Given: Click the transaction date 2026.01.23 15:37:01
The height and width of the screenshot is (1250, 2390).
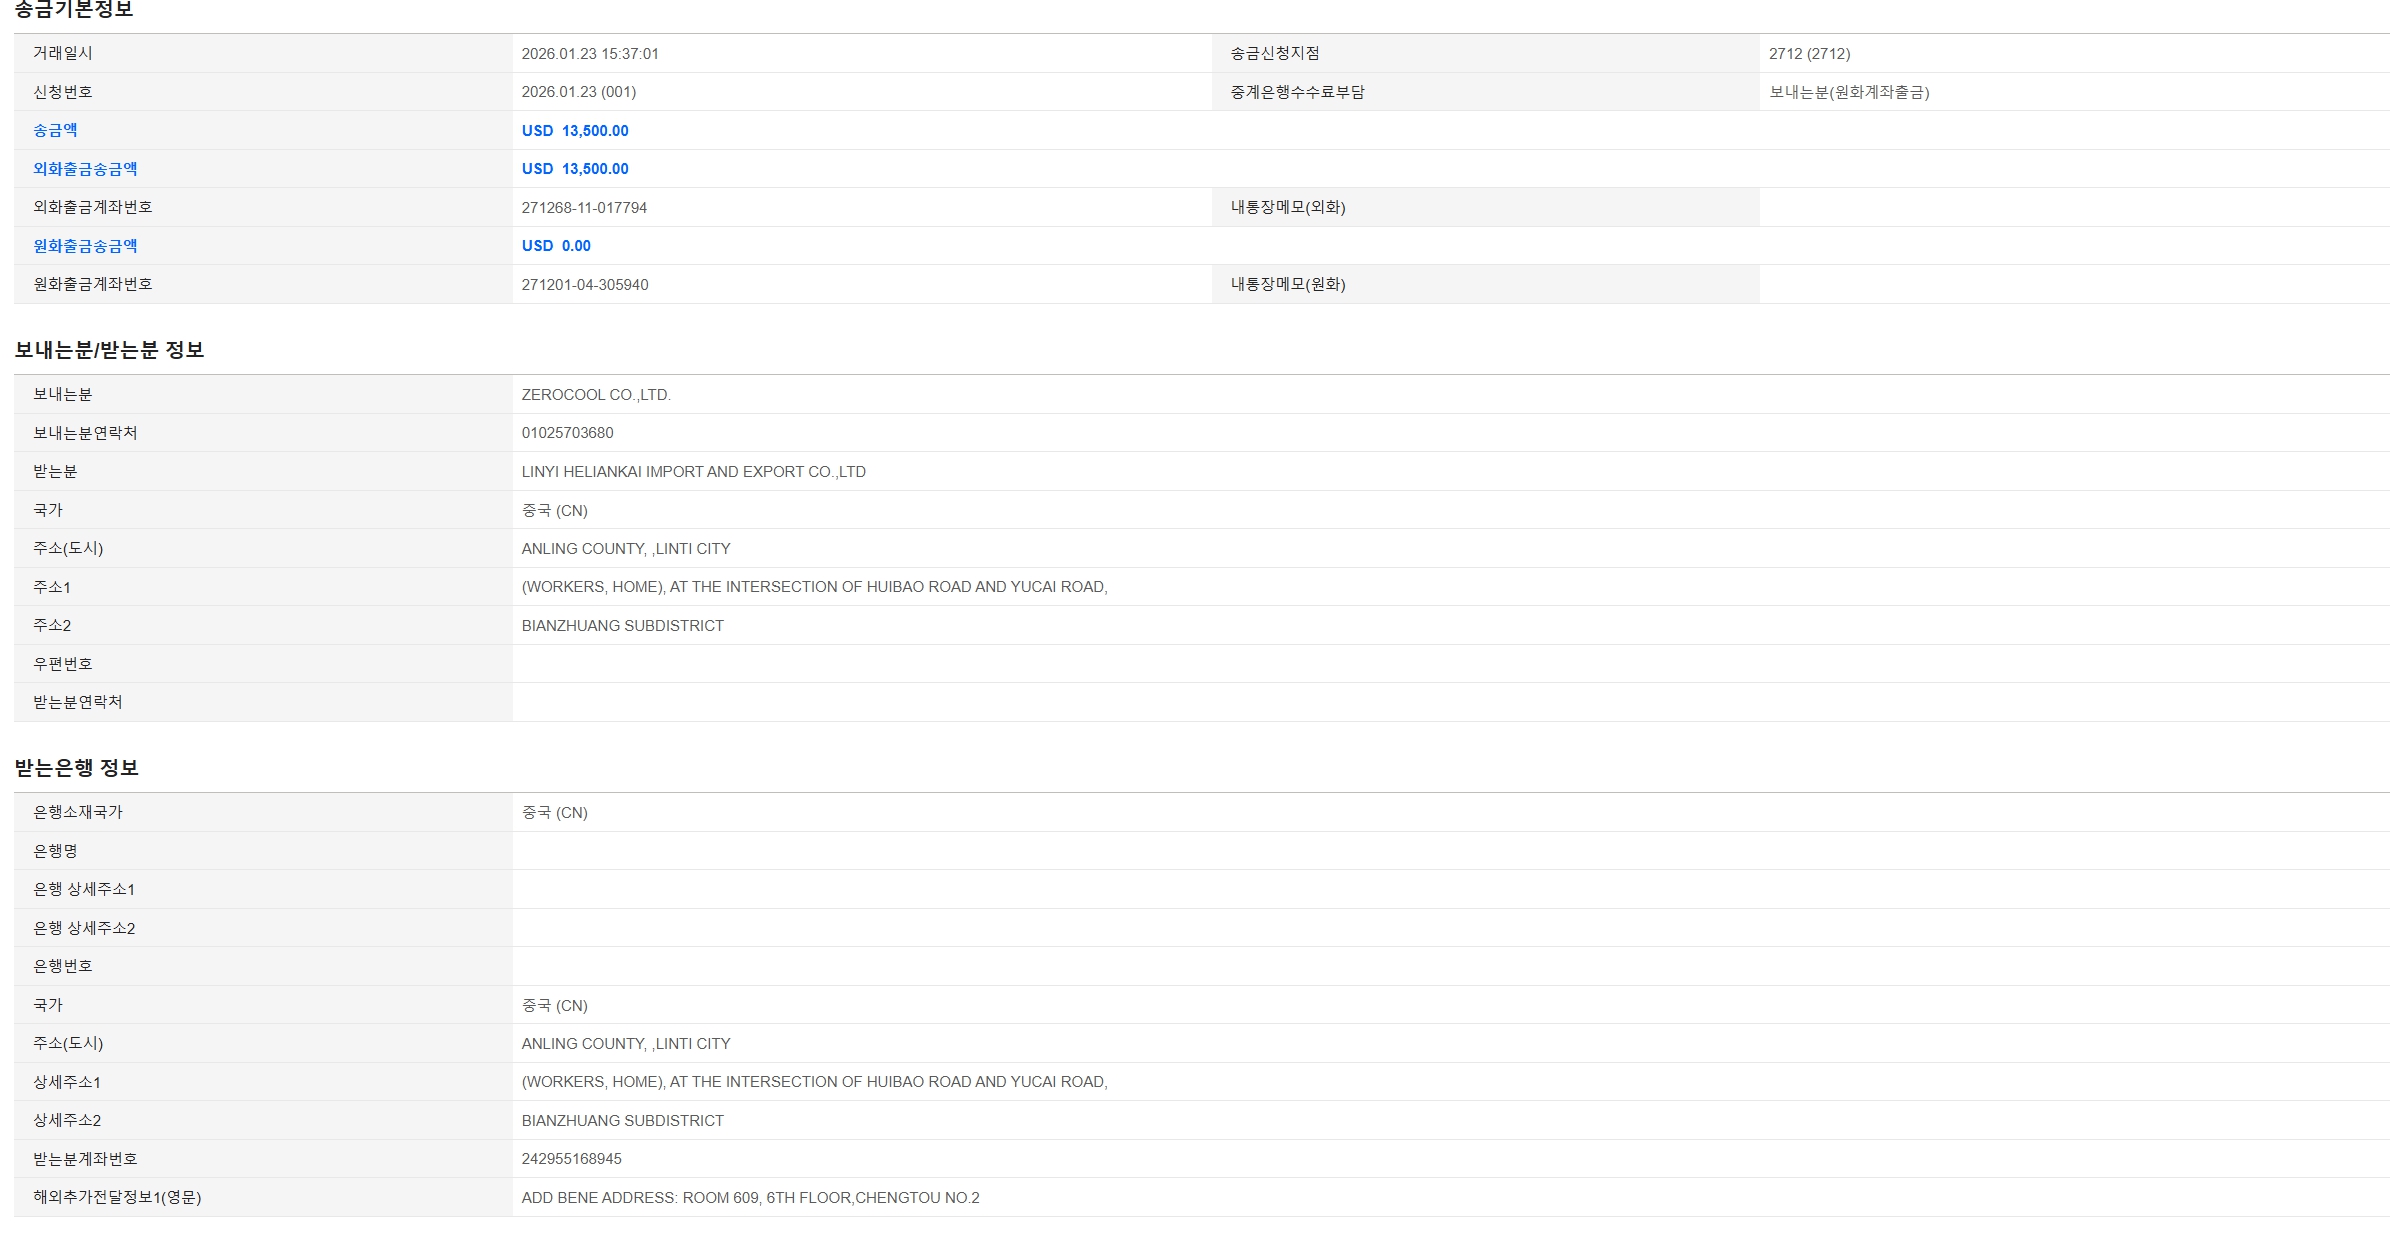Looking at the screenshot, I should click(590, 54).
